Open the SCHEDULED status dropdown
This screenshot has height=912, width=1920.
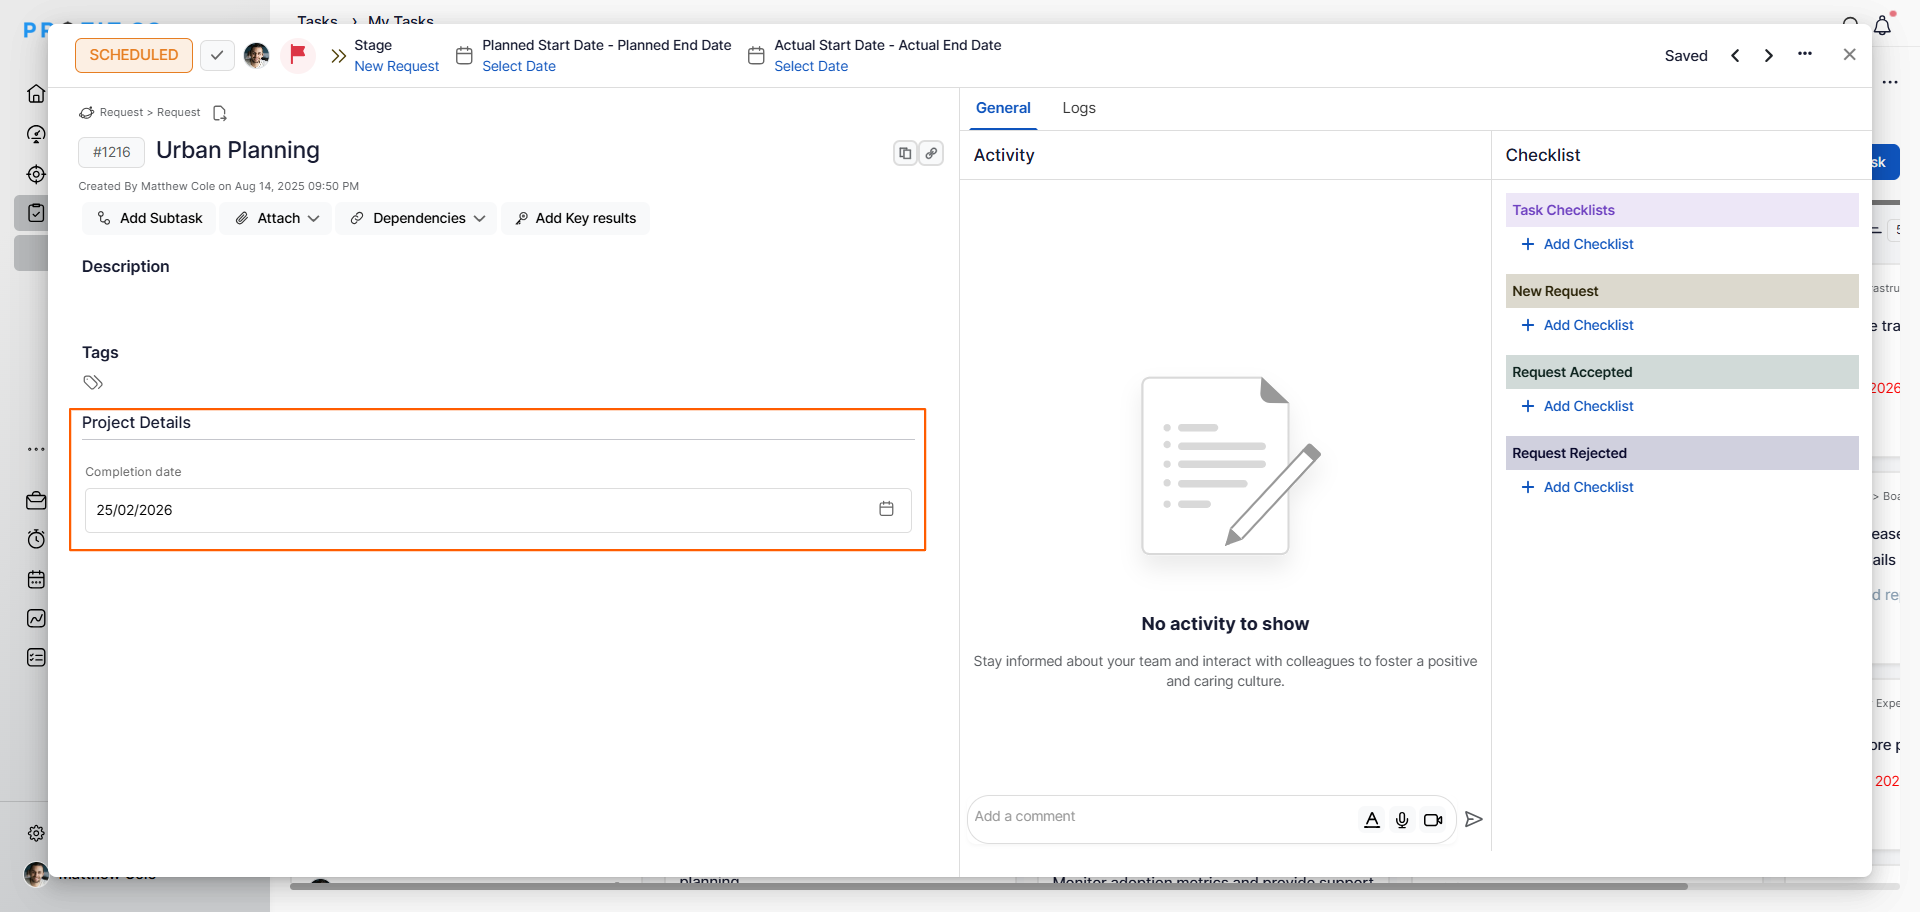click(134, 55)
